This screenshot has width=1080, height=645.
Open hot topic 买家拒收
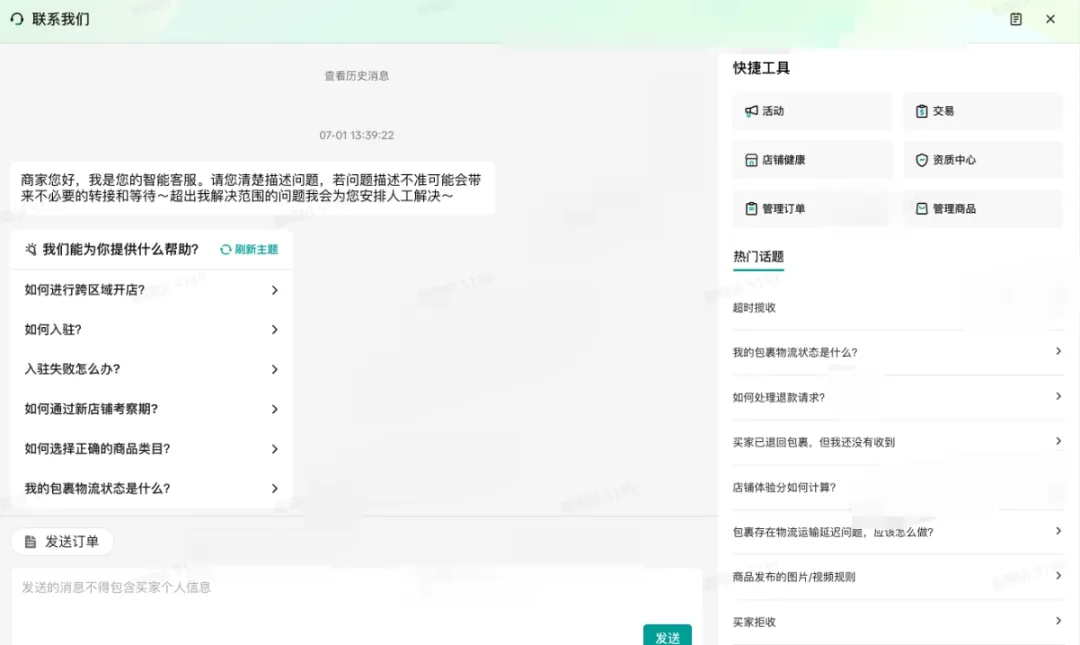(898, 622)
